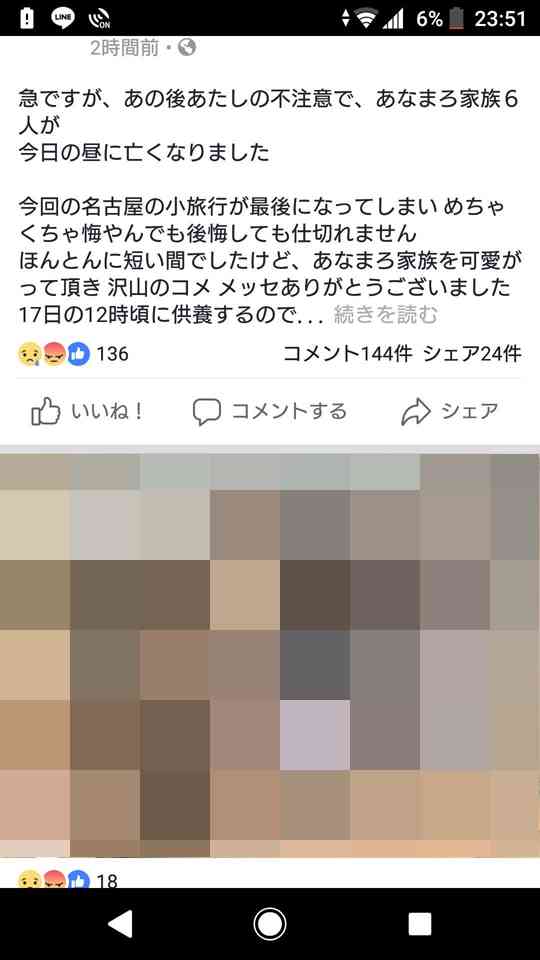This screenshot has width=540, height=960.
Task: Open the 136 reactions count
Action: click(x=113, y=354)
